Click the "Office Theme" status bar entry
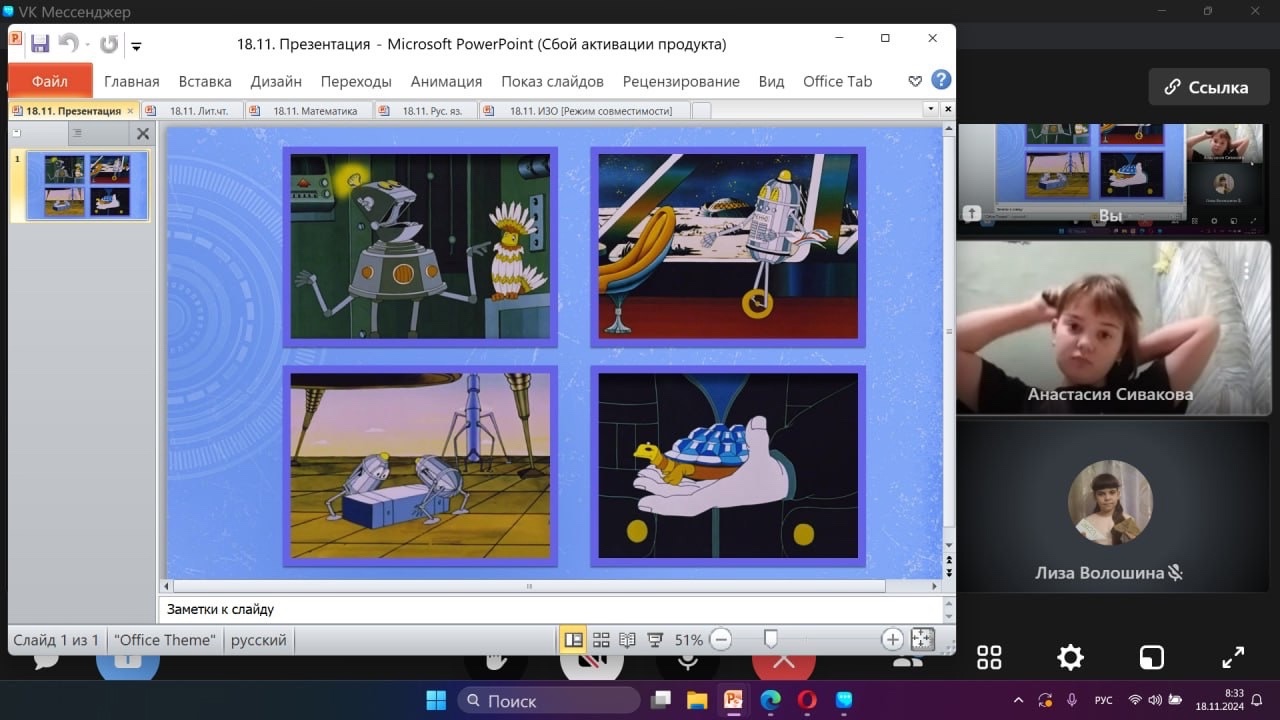 (x=164, y=640)
